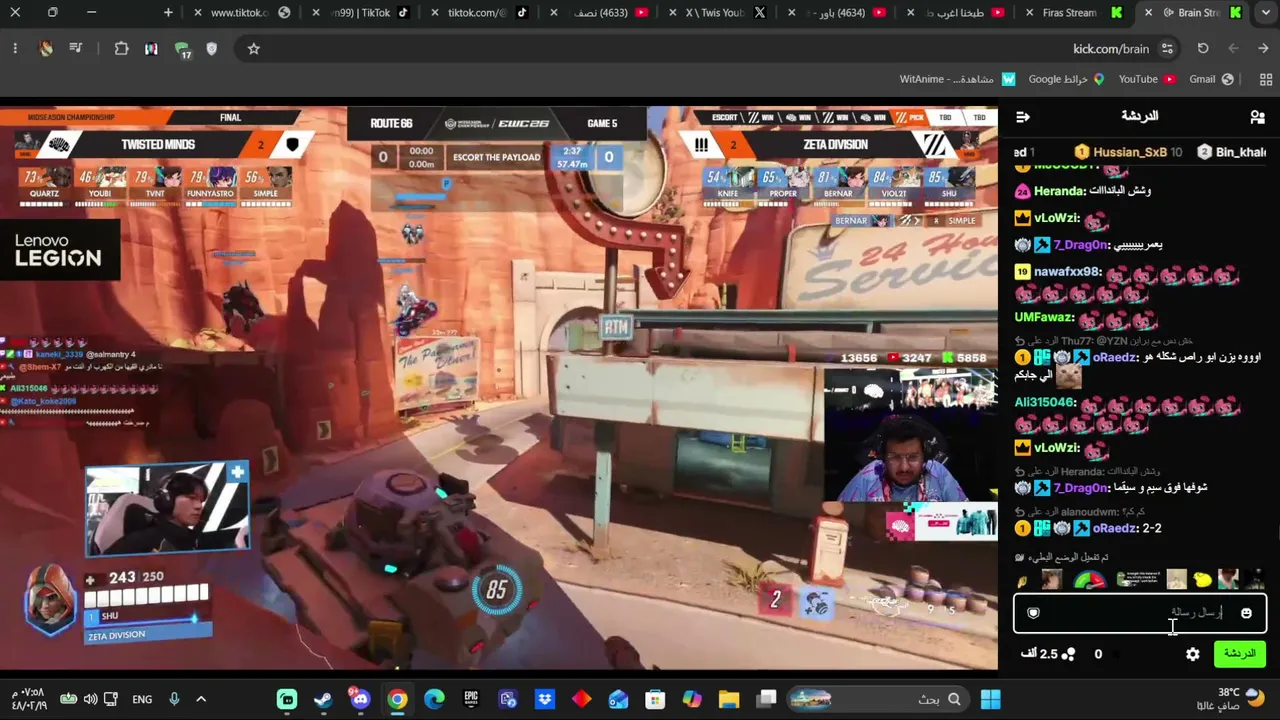
Task: Open the Windows Start menu
Action: (990, 699)
